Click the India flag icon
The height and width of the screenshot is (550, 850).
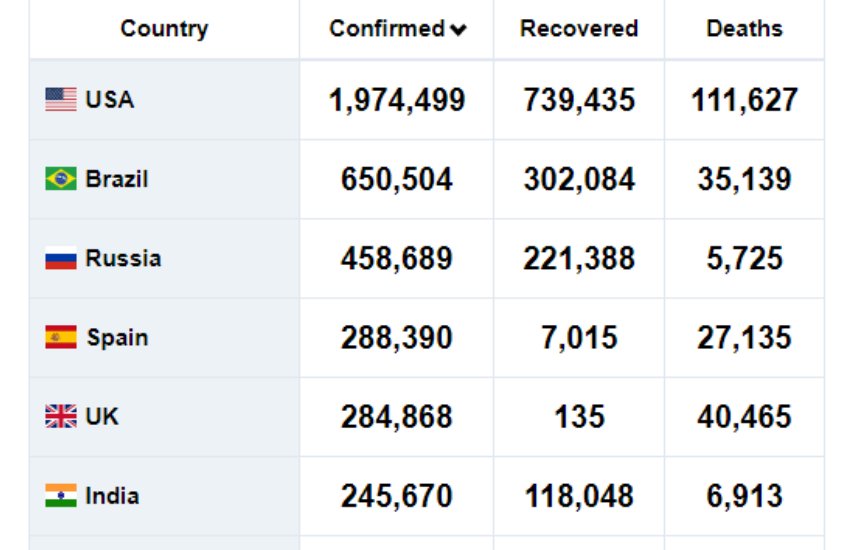tap(61, 496)
